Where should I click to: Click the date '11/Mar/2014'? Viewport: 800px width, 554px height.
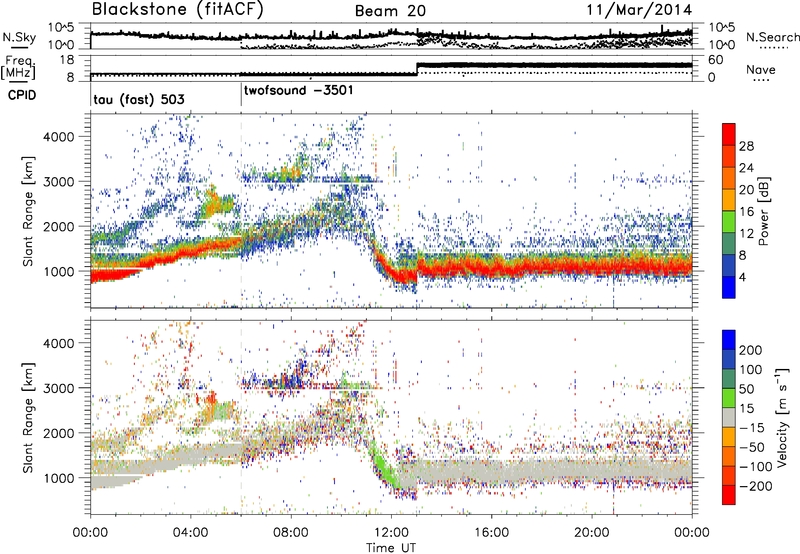pos(639,10)
